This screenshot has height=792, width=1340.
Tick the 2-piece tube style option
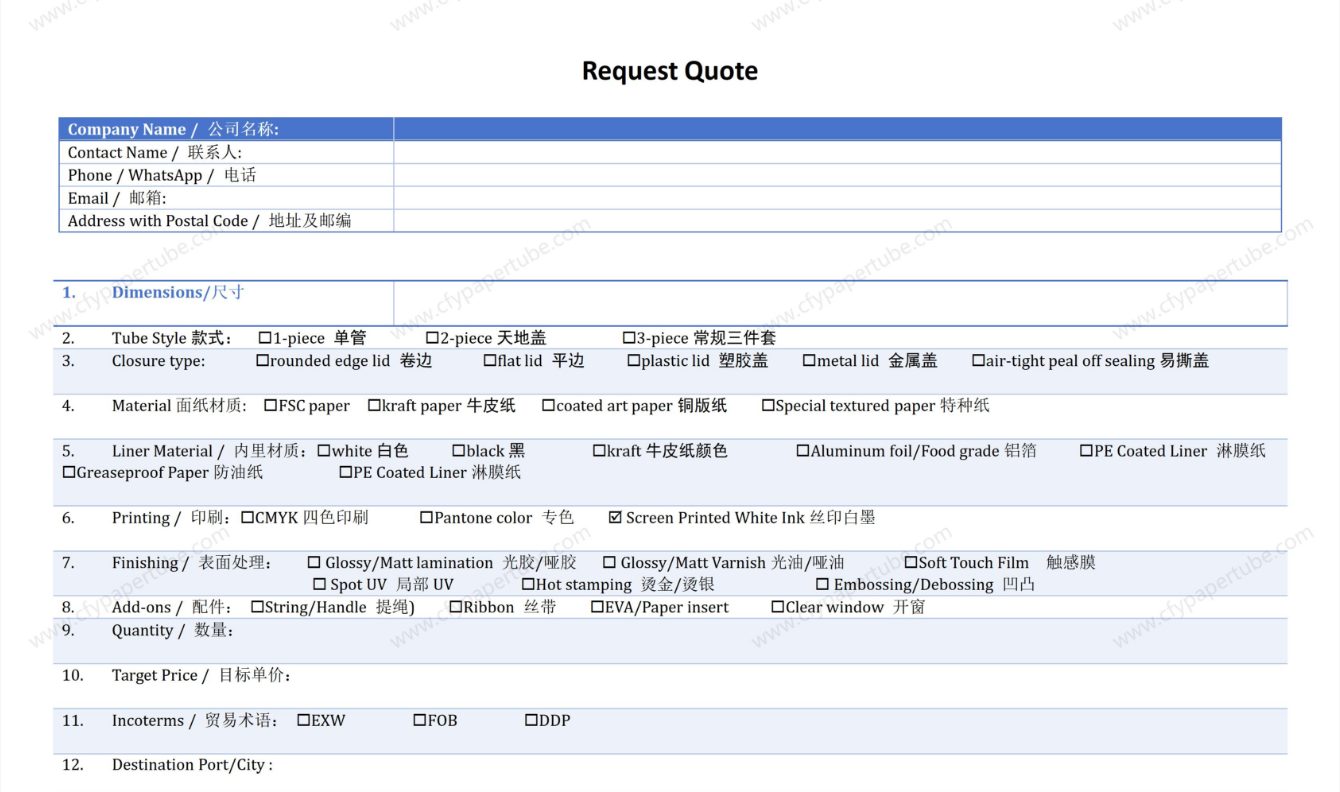coord(432,338)
